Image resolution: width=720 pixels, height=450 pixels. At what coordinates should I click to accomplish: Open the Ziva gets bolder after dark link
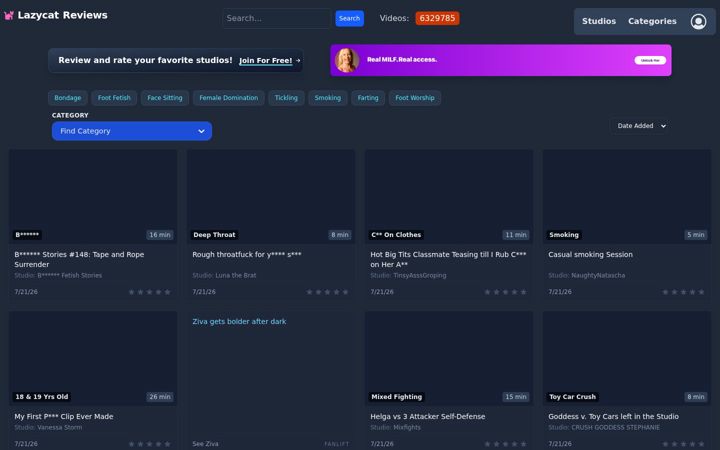pyautogui.click(x=239, y=321)
